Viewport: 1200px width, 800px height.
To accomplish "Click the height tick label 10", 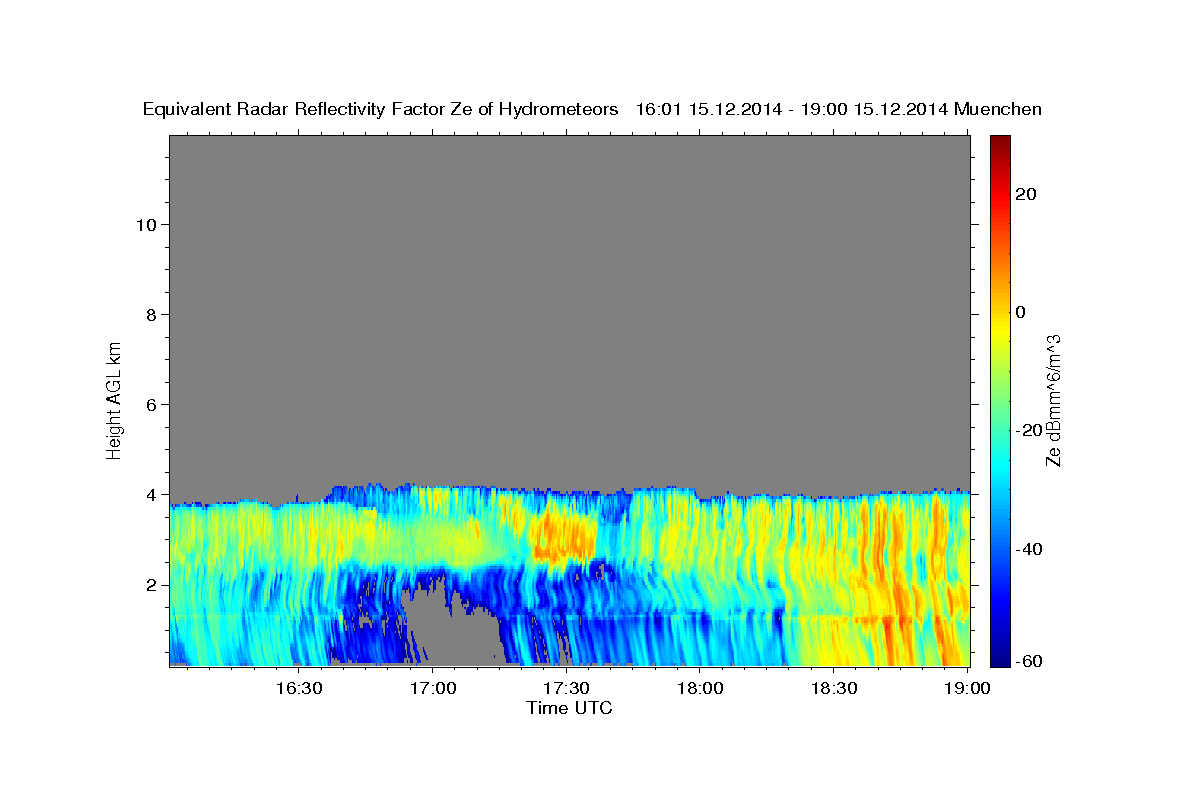I will point(145,224).
